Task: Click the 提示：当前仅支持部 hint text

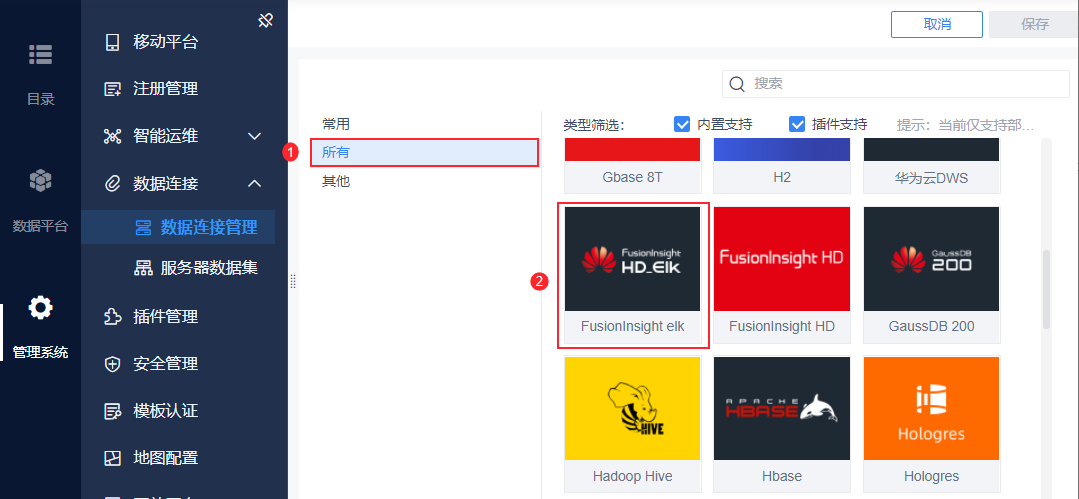Action: (965, 125)
